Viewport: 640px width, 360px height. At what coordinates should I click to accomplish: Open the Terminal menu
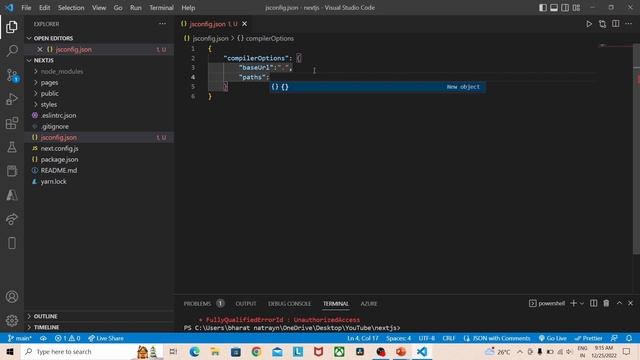tap(161, 8)
